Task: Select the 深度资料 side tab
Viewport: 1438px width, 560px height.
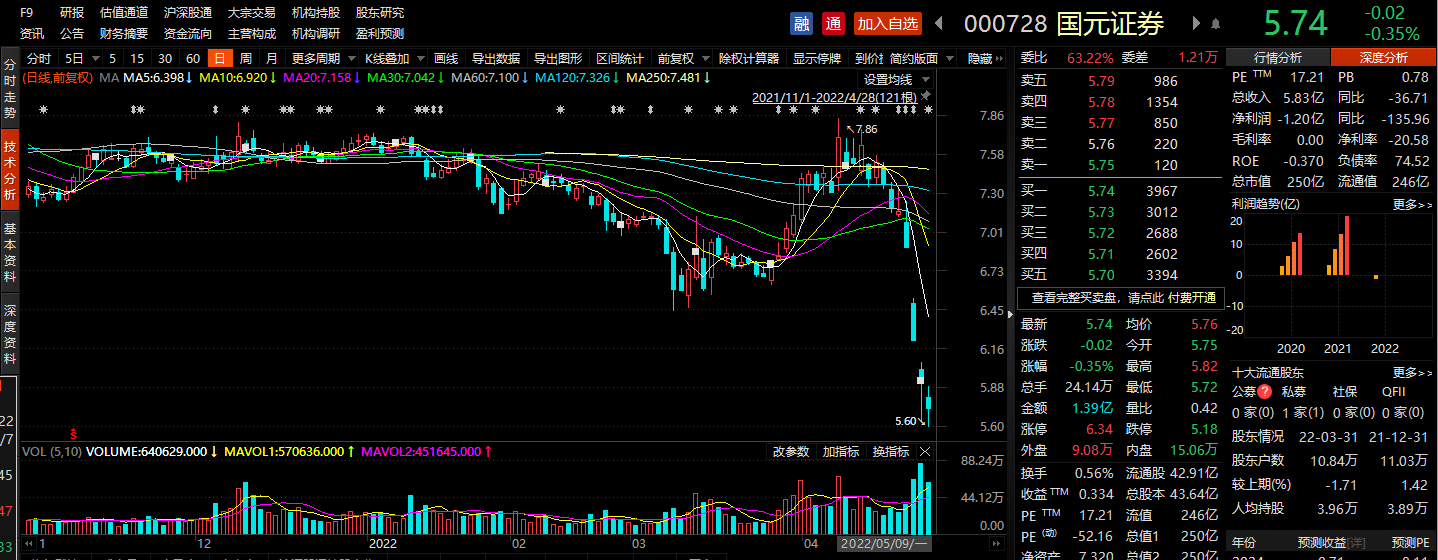Action: click(x=10, y=335)
